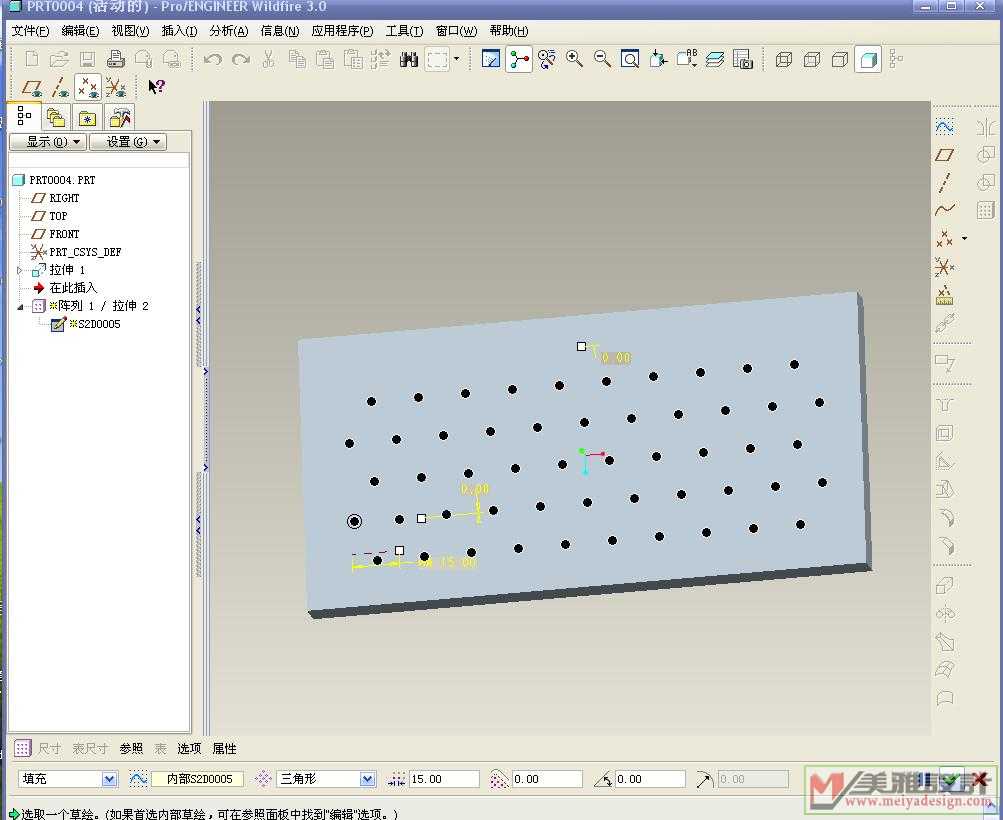
Task: Open the 视图(V) menu
Action: coord(130,31)
